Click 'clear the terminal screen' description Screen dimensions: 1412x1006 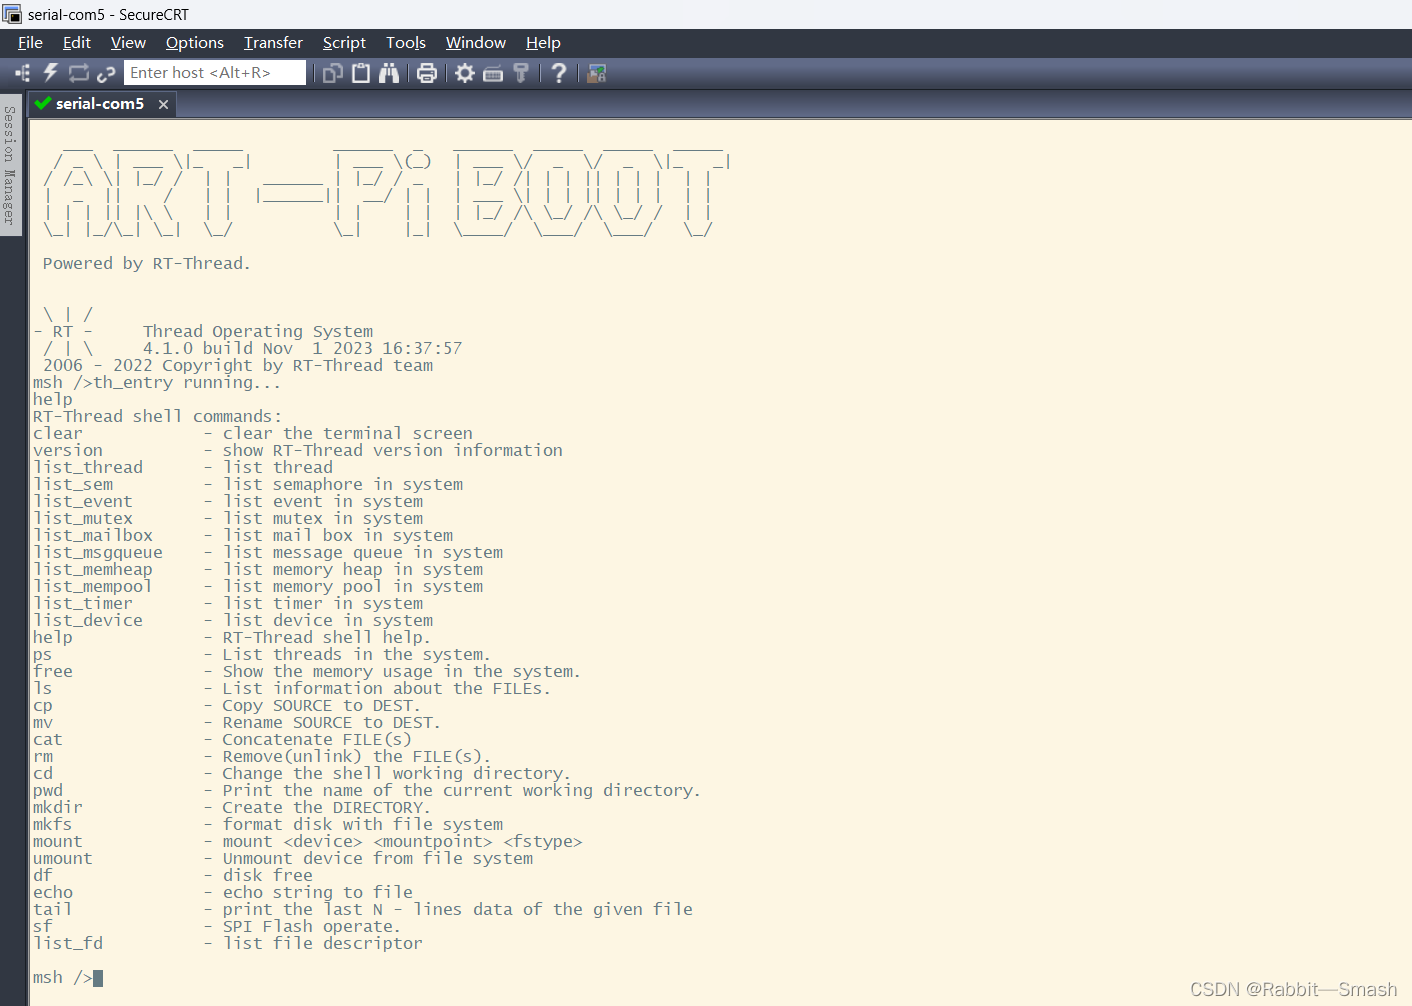[x=348, y=433]
